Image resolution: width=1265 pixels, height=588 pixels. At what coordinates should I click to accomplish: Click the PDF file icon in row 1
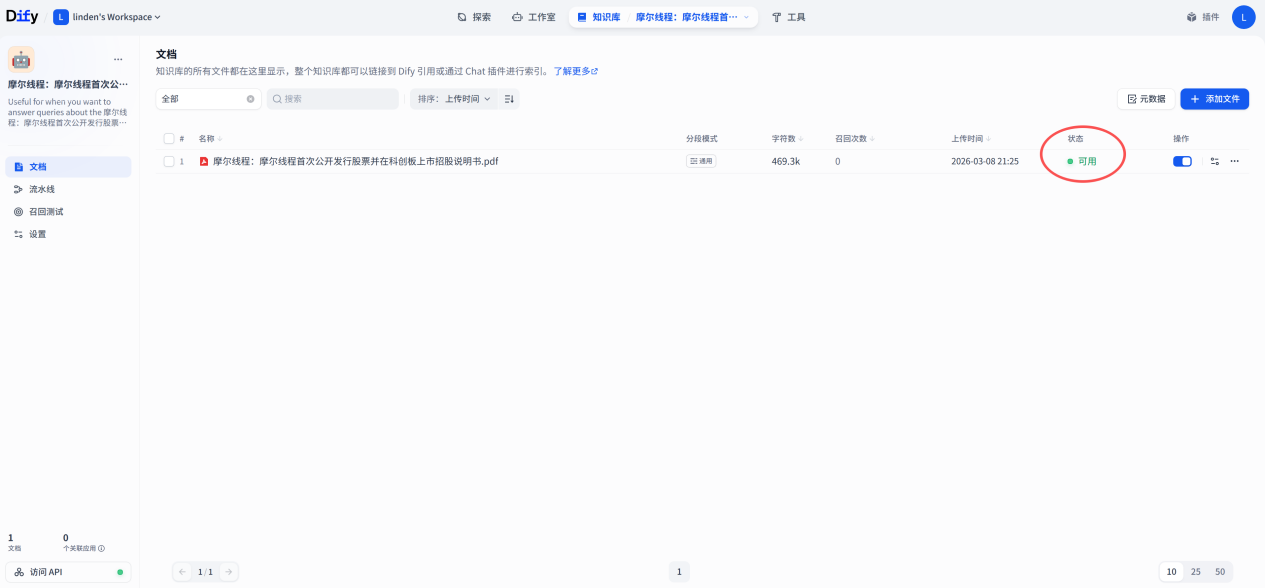204,161
